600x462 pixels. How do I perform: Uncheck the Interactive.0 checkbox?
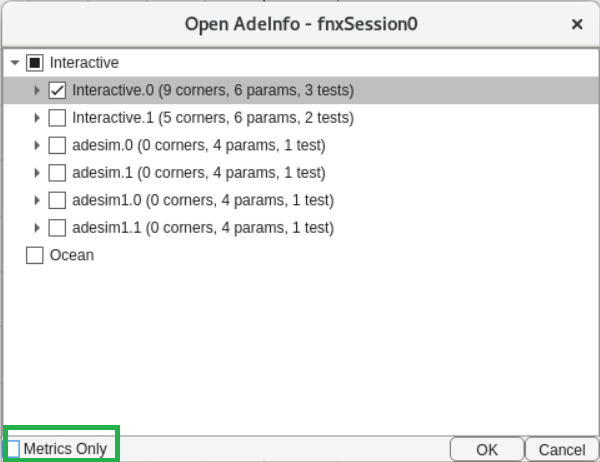[57, 91]
